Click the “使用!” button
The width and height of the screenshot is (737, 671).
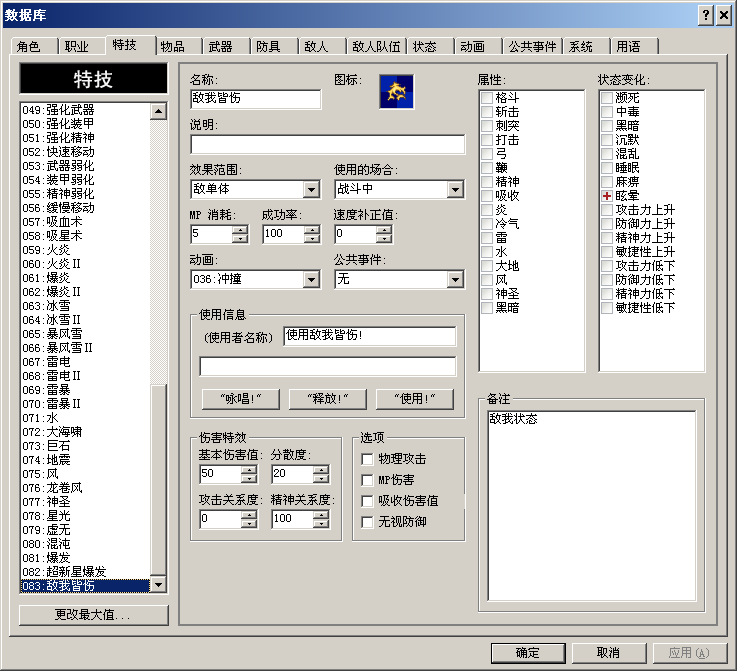click(415, 399)
